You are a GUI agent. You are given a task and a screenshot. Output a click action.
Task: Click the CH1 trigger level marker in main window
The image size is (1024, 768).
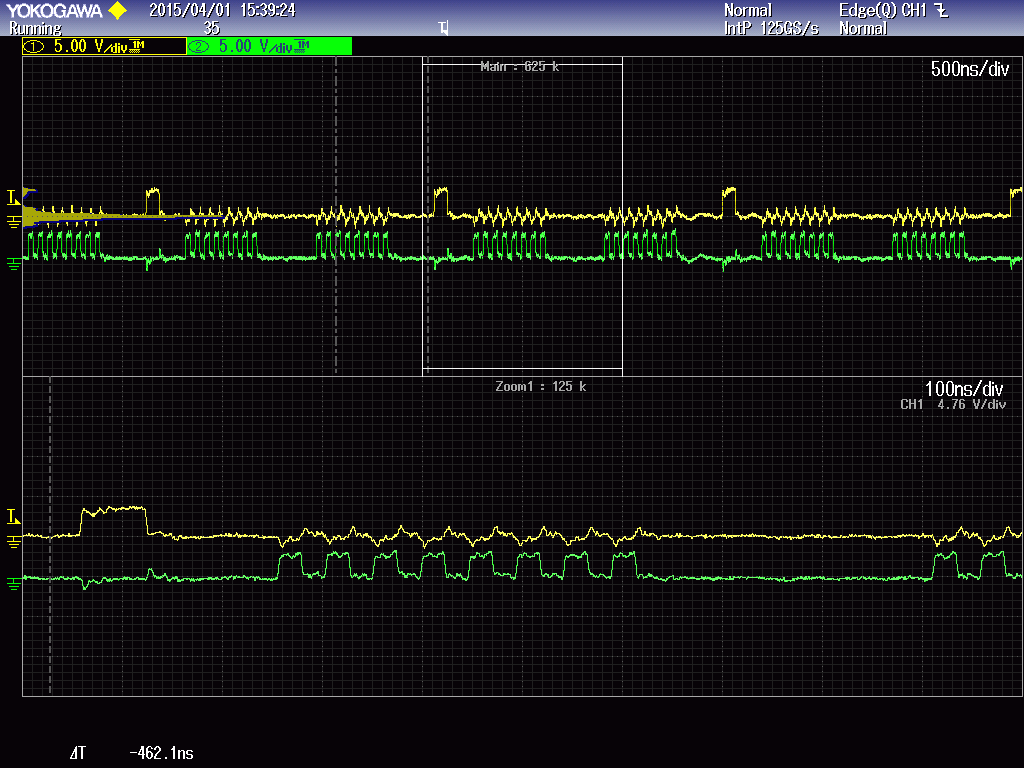point(13,197)
